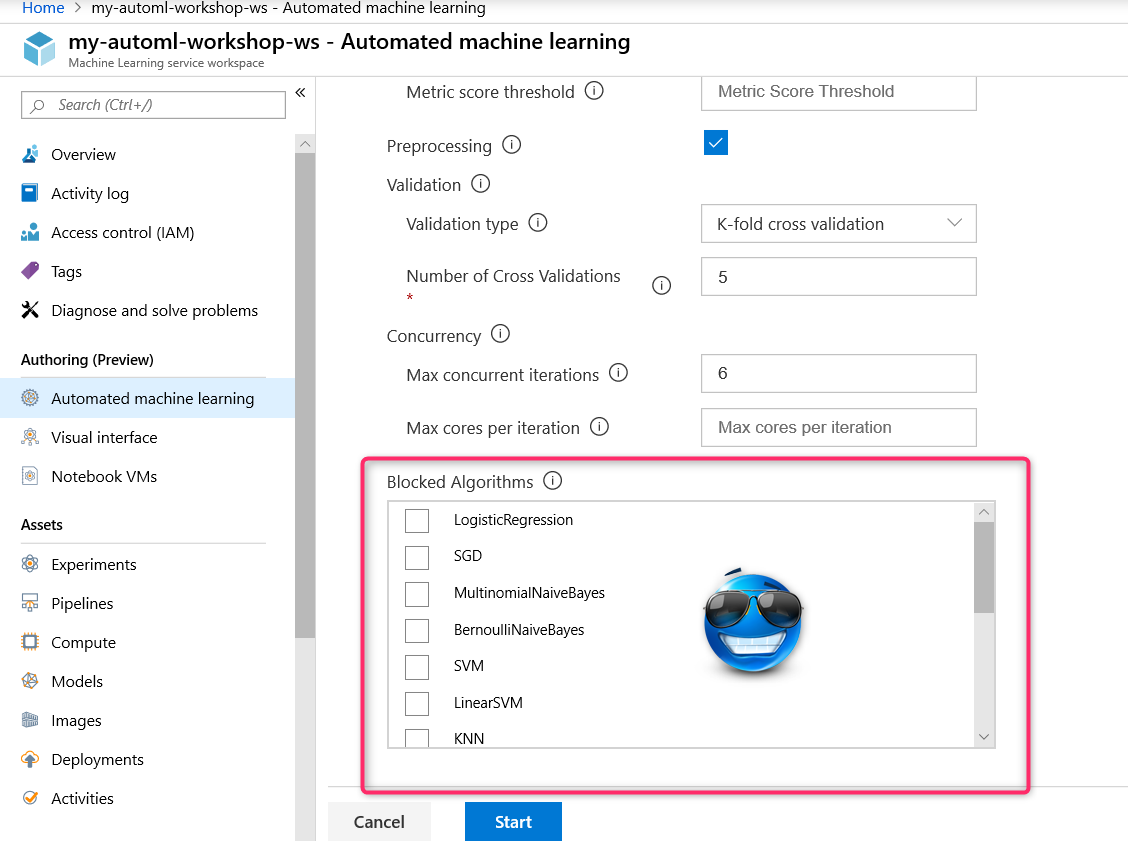Click the Visual interface icon
1128x841 pixels.
pos(30,437)
